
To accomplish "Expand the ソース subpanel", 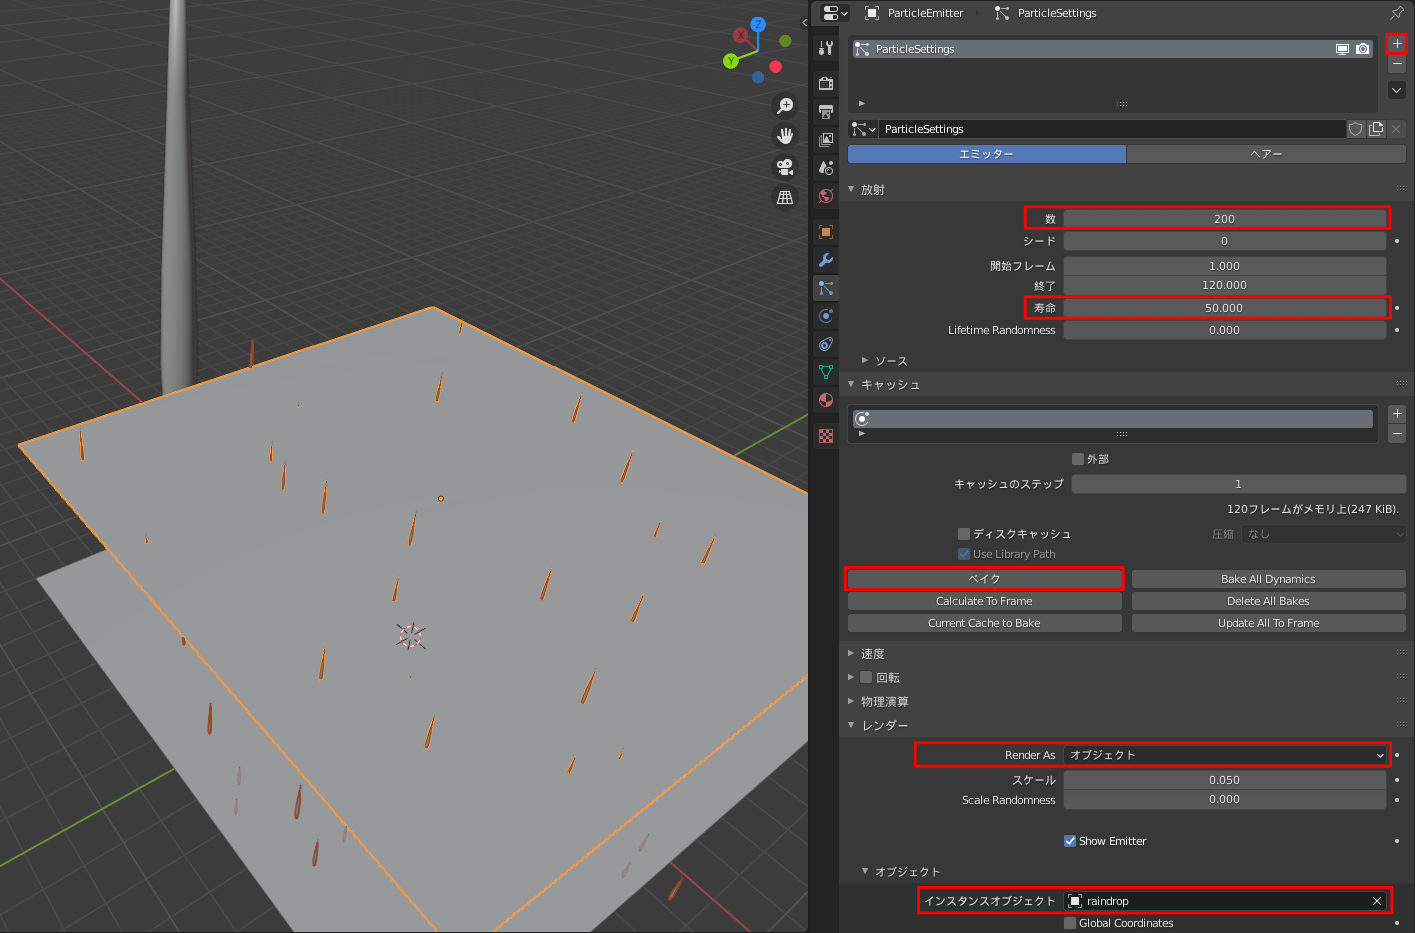I will pos(865,361).
